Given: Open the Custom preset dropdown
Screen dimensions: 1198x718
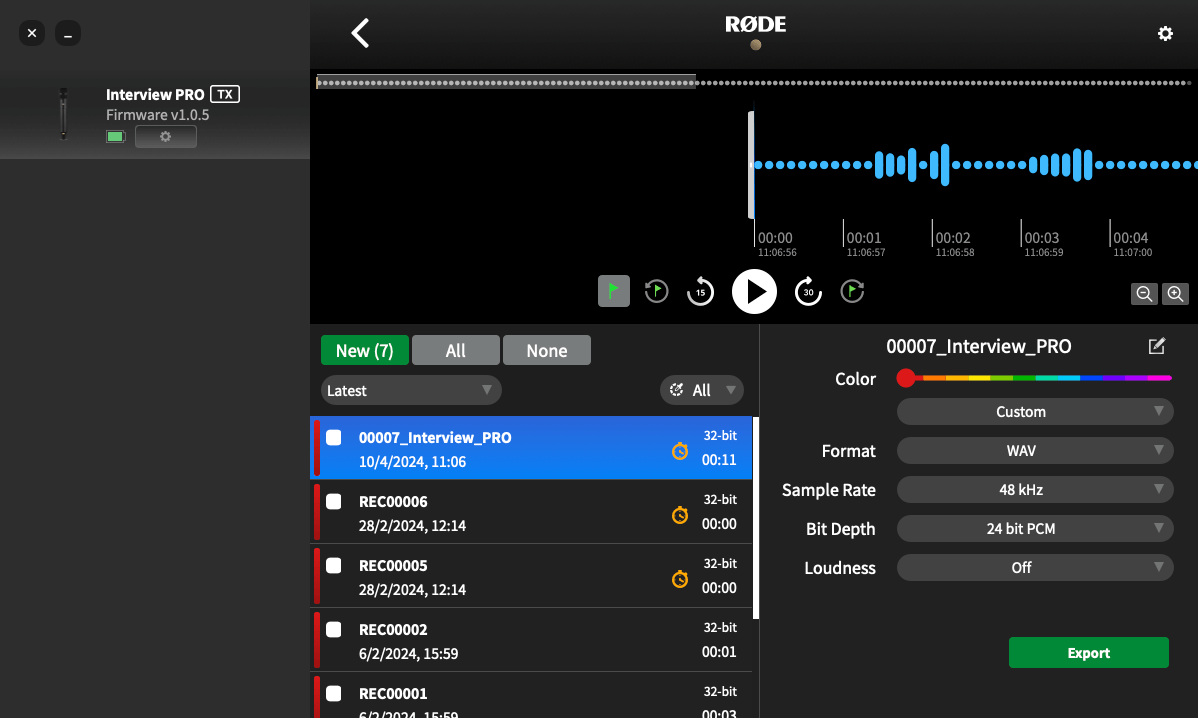Looking at the screenshot, I should tap(1035, 412).
